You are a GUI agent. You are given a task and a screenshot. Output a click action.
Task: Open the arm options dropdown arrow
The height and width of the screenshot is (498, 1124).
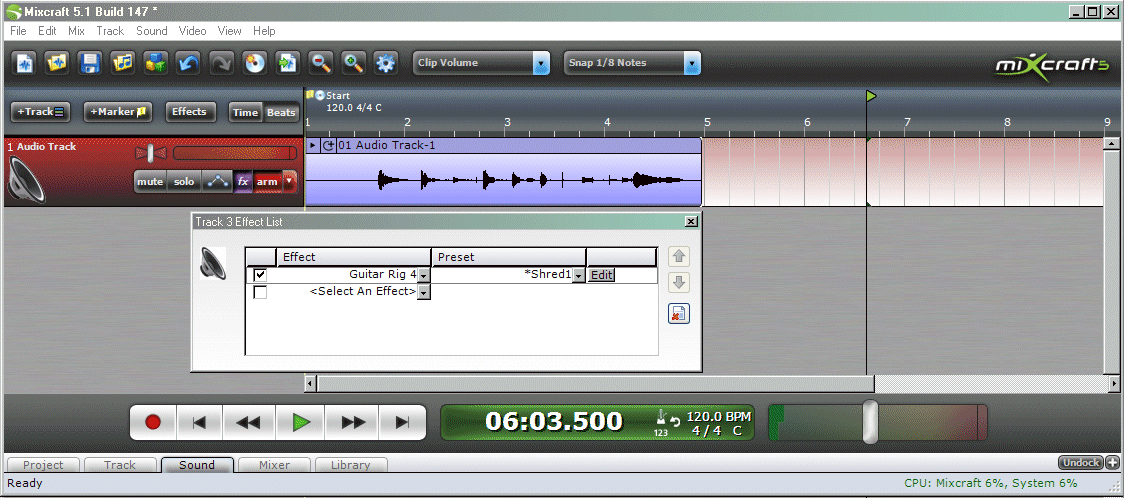pos(289,182)
